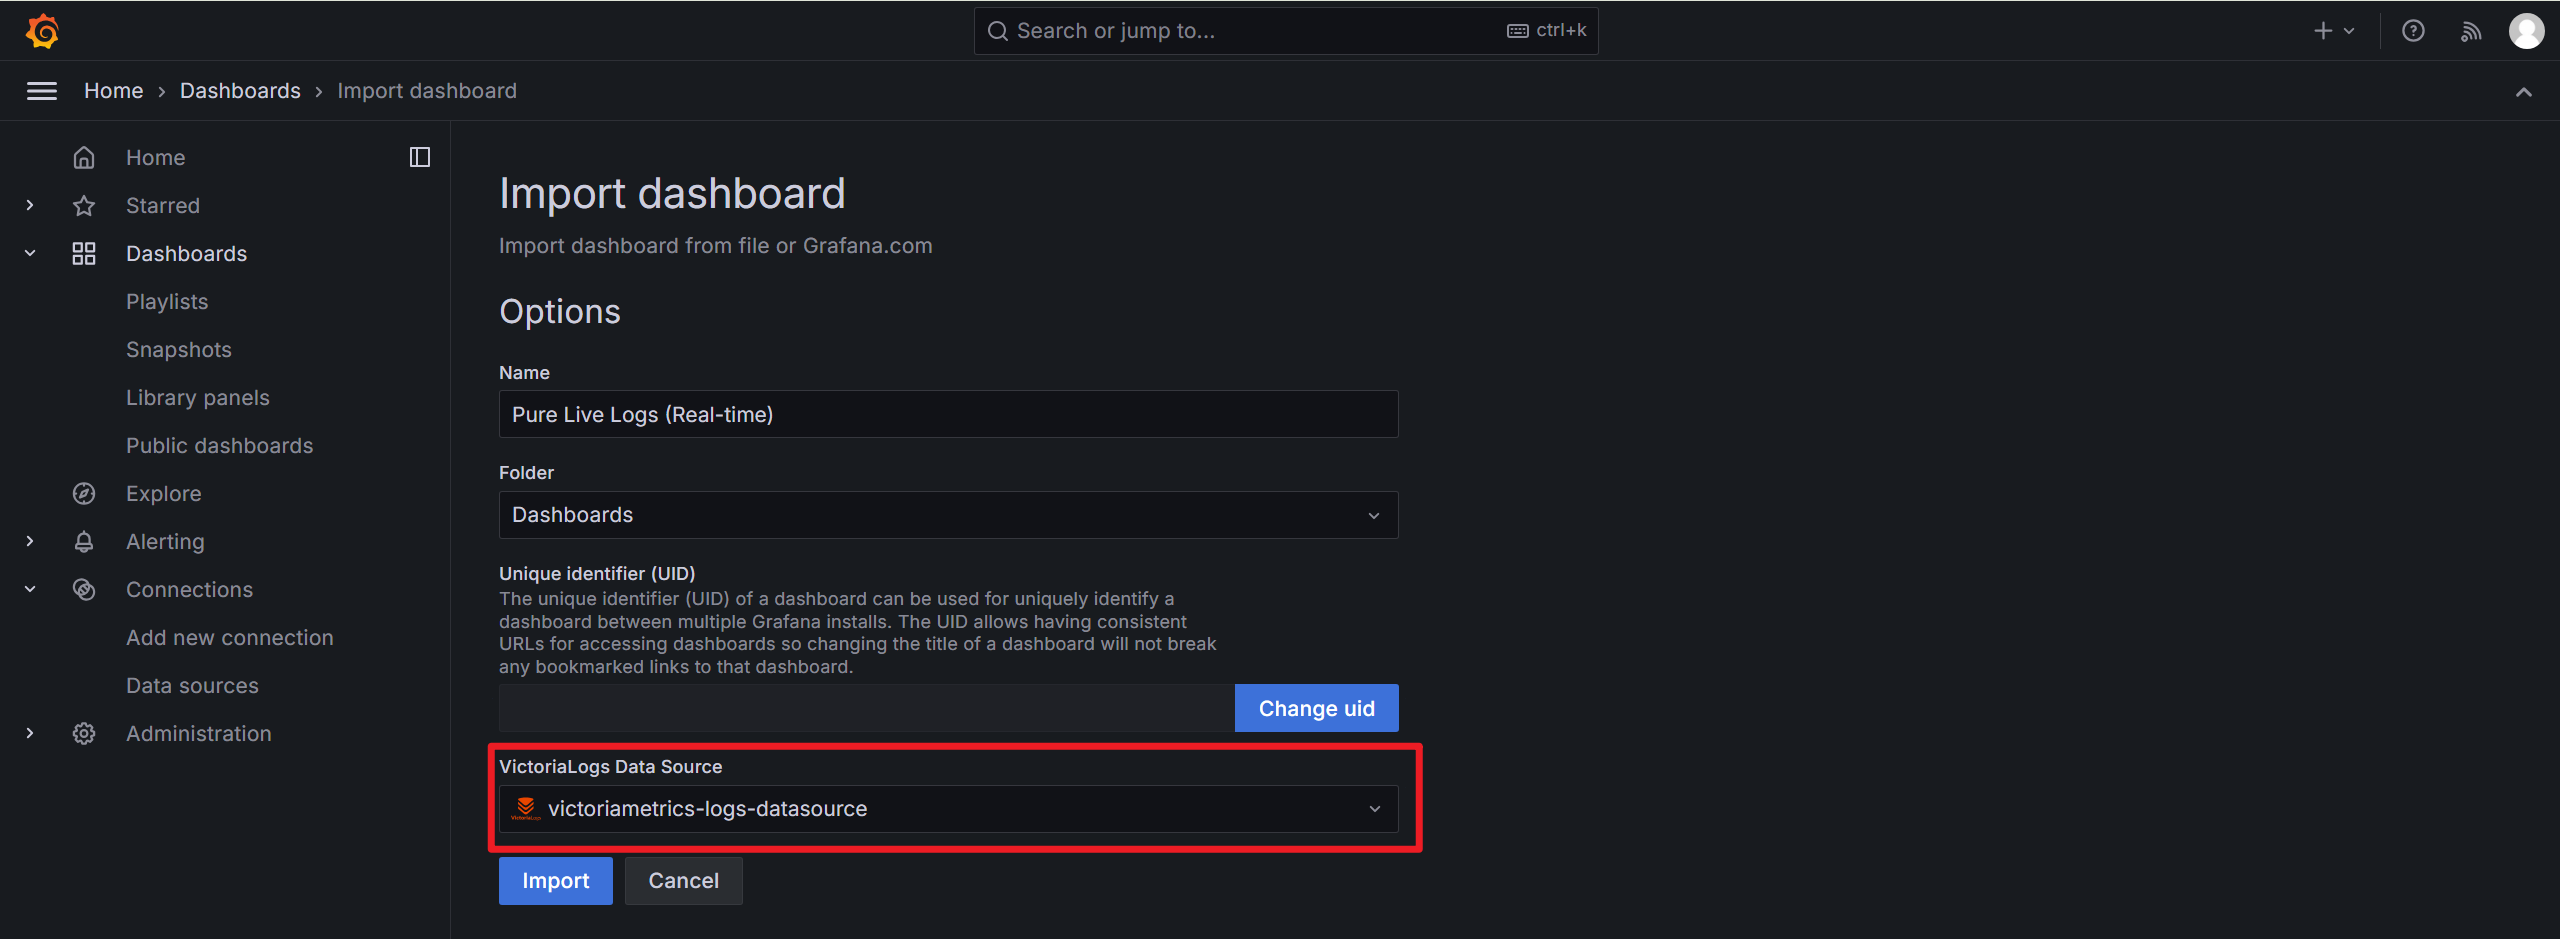Go to Playlists

coord(167,301)
